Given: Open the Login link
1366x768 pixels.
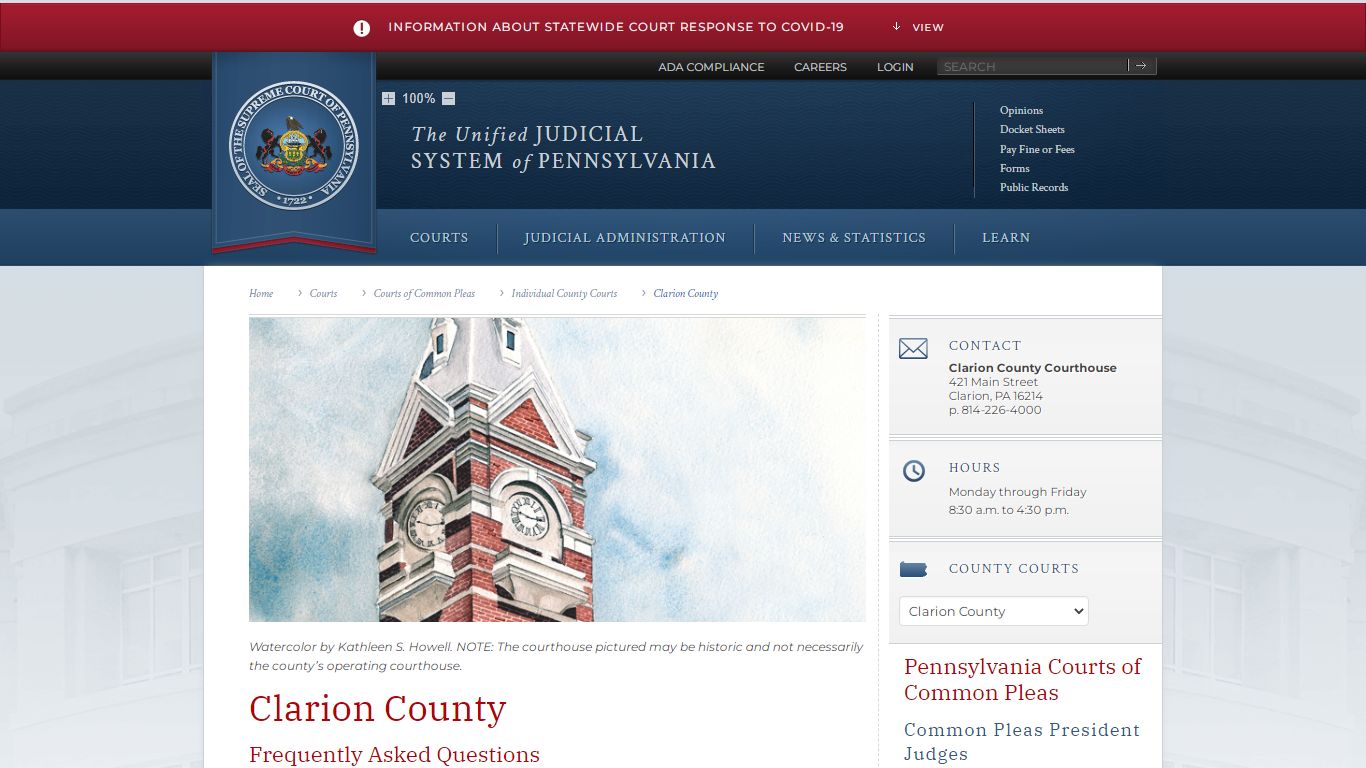Looking at the screenshot, I should click(x=895, y=67).
